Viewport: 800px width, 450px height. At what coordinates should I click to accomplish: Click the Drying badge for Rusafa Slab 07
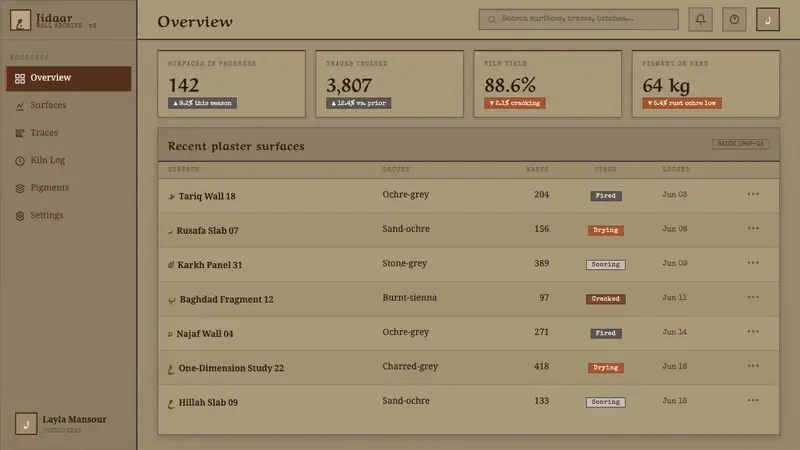pyautogui.click(x=606, y=230)
